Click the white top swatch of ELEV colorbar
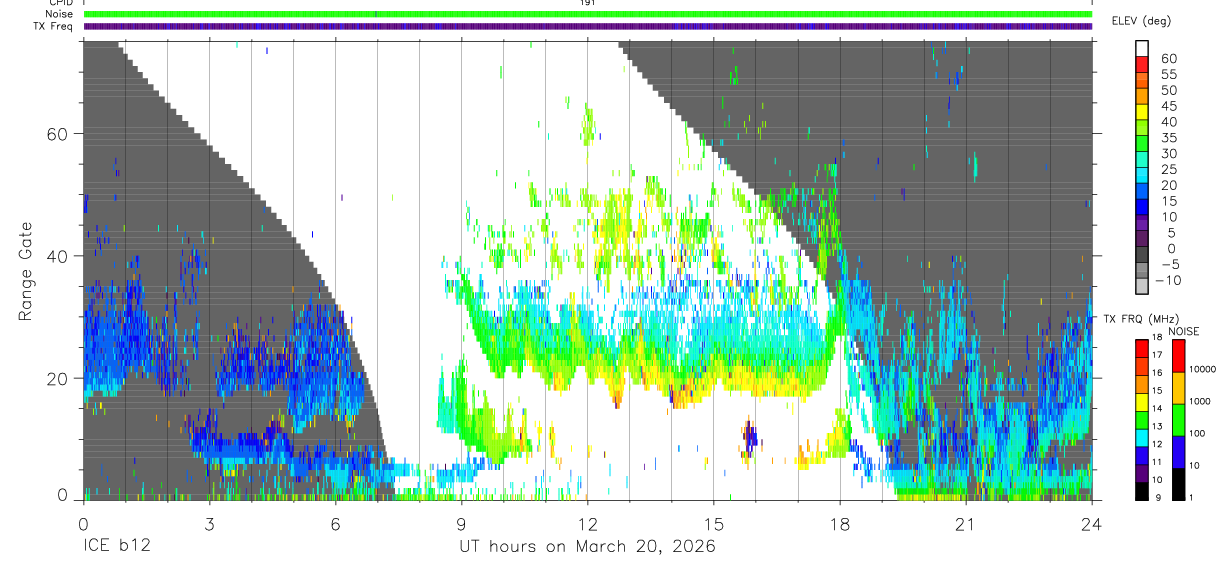Screen dimensions: 1228x567 (x=1143, y=46)
